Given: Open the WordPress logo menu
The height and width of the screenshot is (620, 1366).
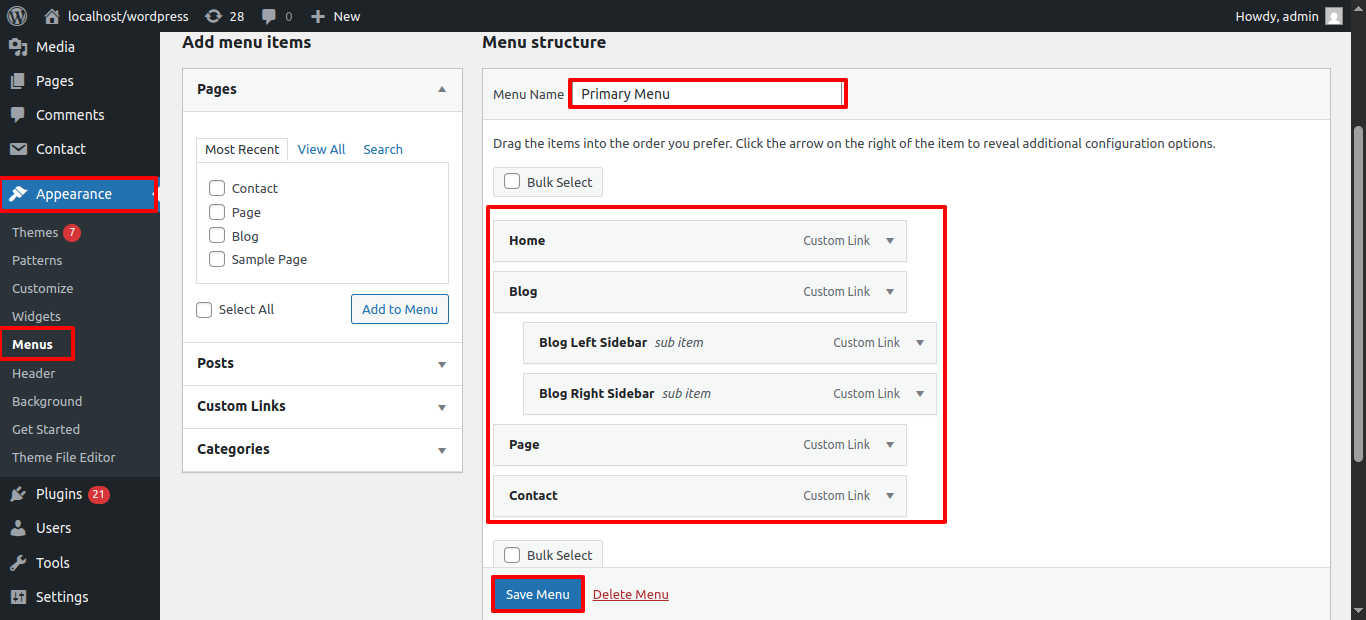Looking at the screenshot, I should click(17, 16).
